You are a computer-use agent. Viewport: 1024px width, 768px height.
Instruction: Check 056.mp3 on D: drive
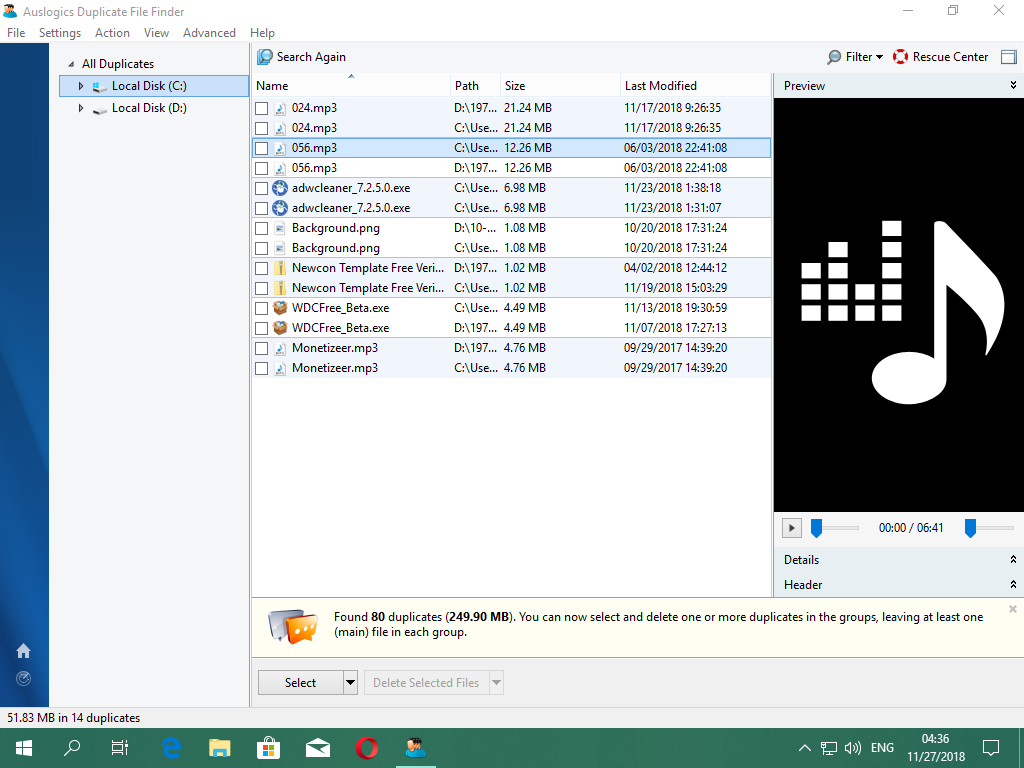click(261, 168)
